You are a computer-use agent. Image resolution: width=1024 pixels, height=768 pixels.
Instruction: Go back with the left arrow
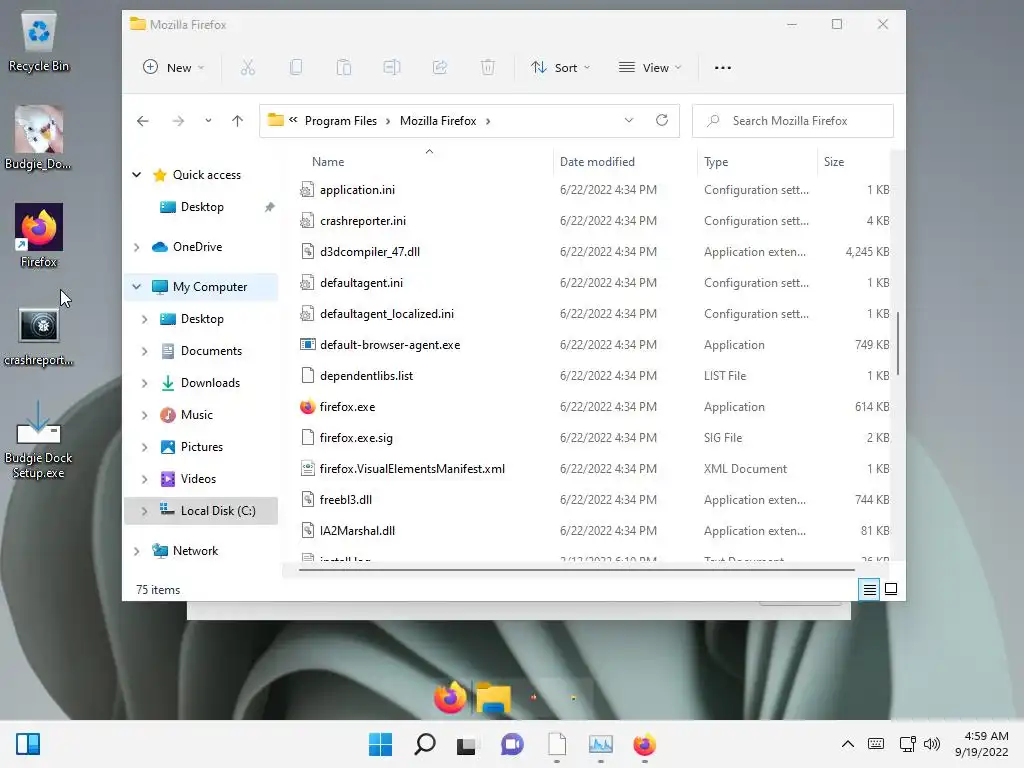click(142, 121)
